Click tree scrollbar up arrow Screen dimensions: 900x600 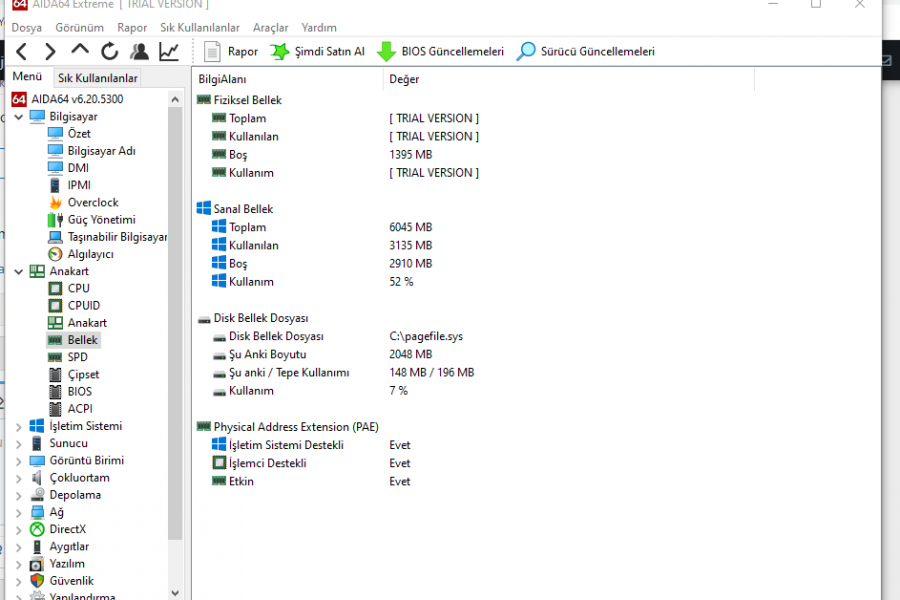[x=175, y=99]
